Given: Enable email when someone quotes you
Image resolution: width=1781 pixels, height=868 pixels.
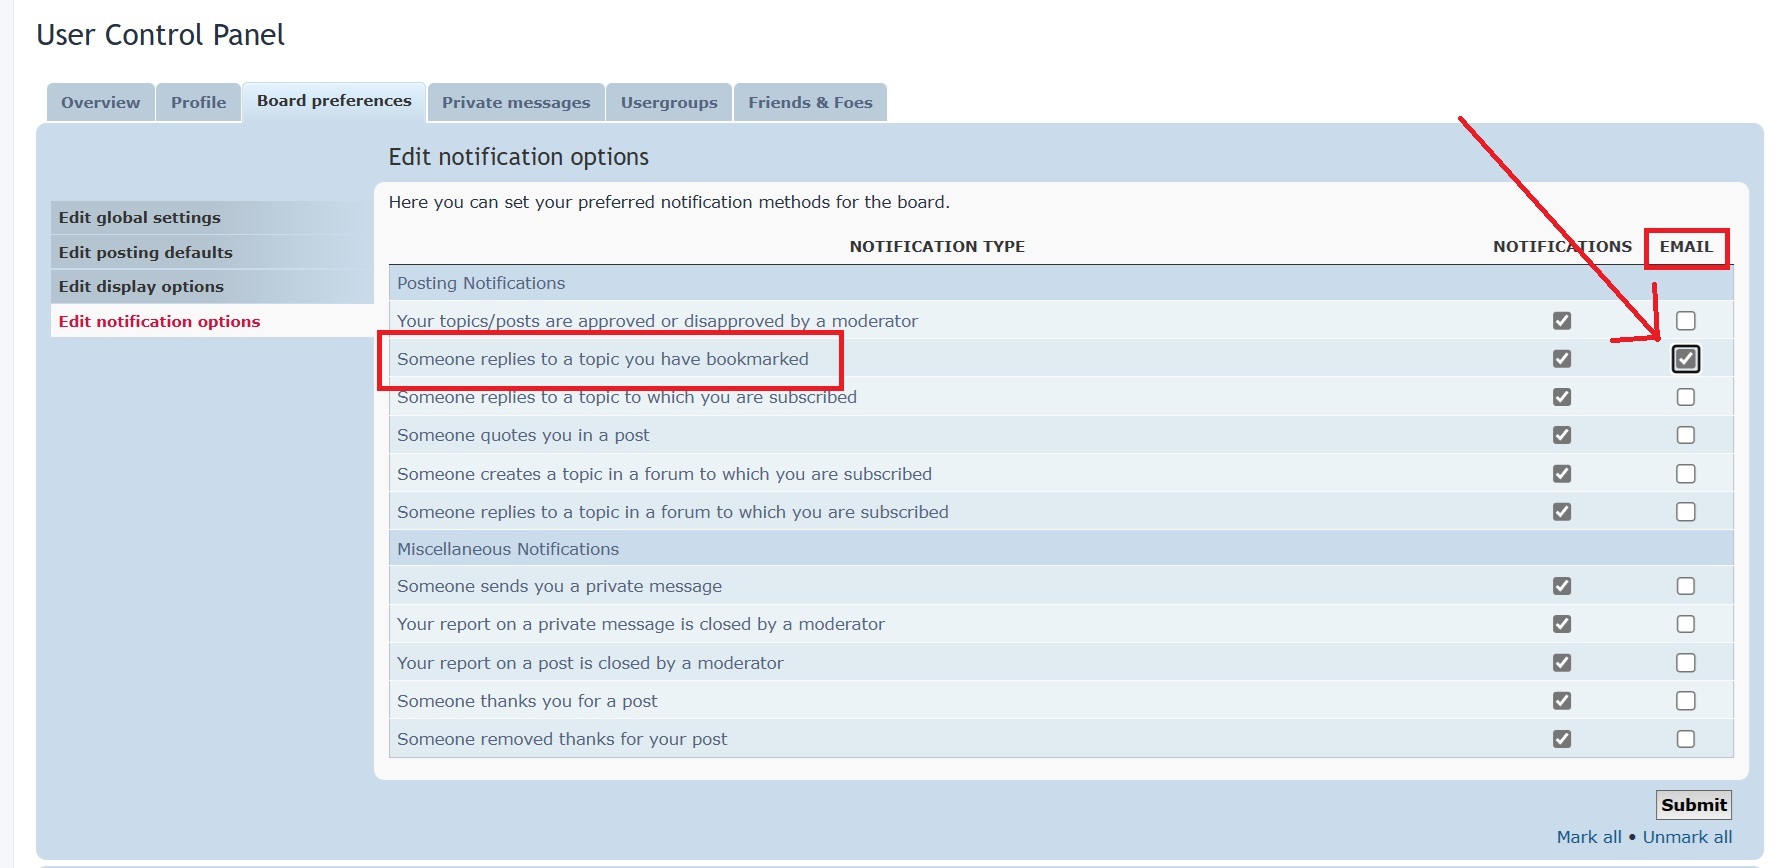Looking at the screenshot, I should click(1686, 435).
